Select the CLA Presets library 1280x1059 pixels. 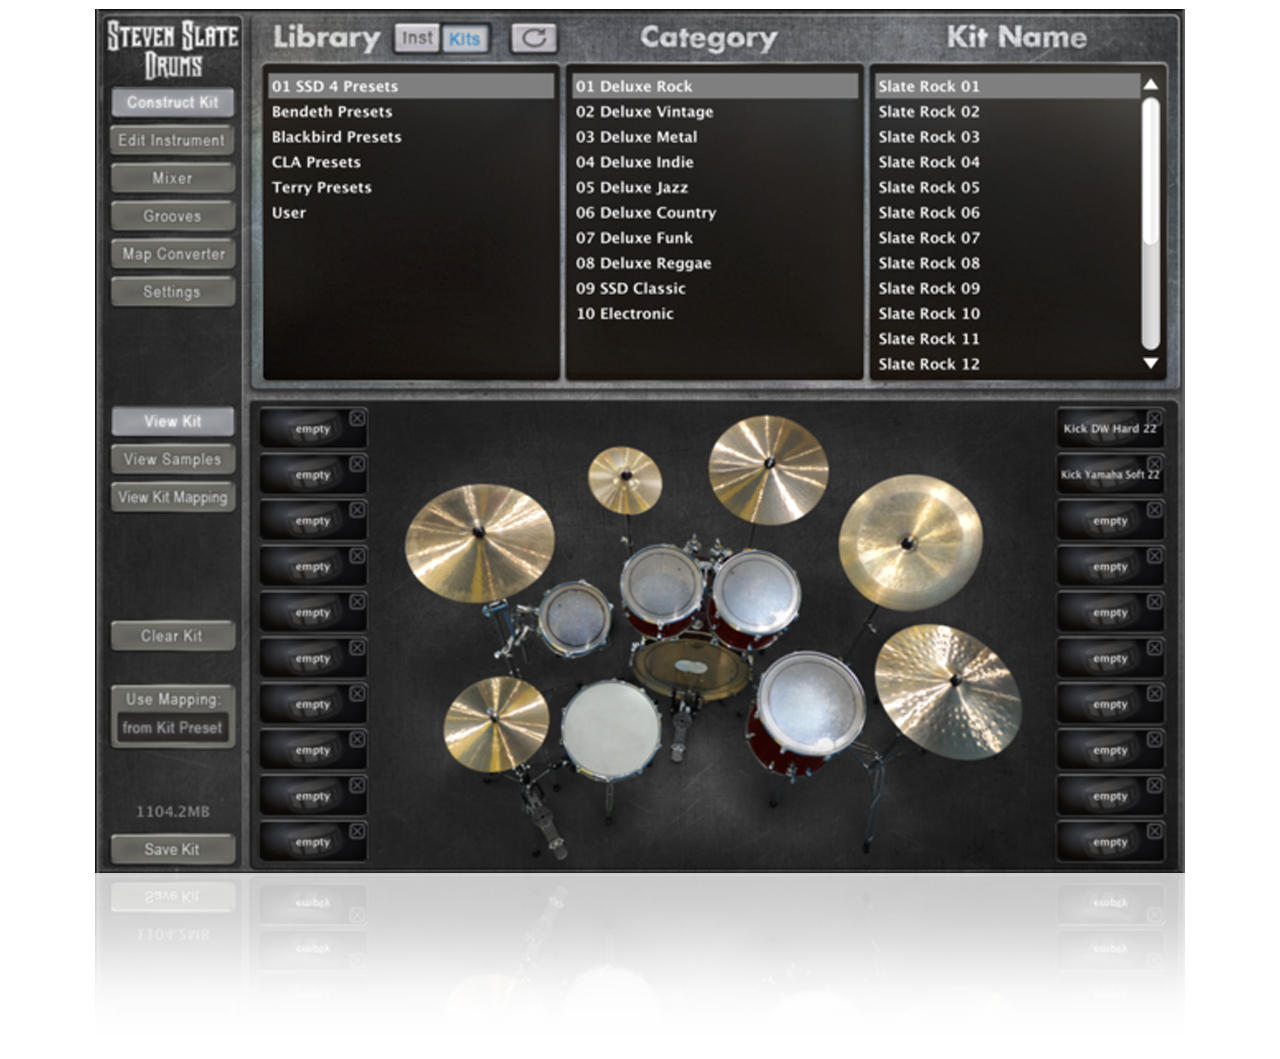[410, 162]
